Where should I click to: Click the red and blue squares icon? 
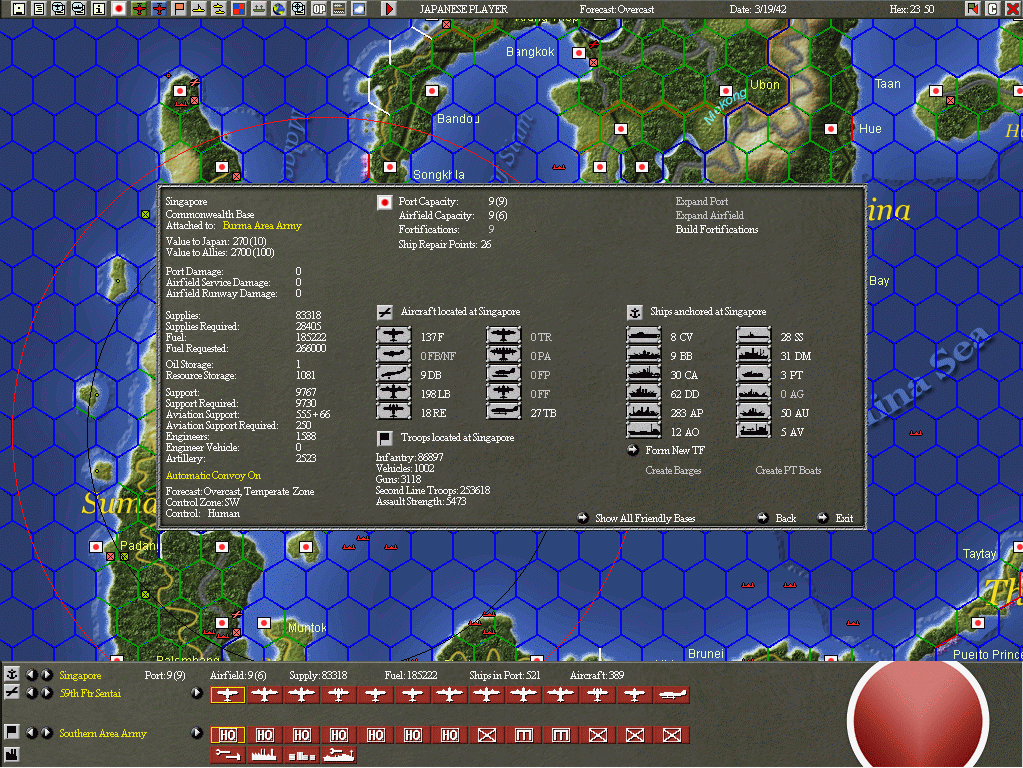point(239,8)
